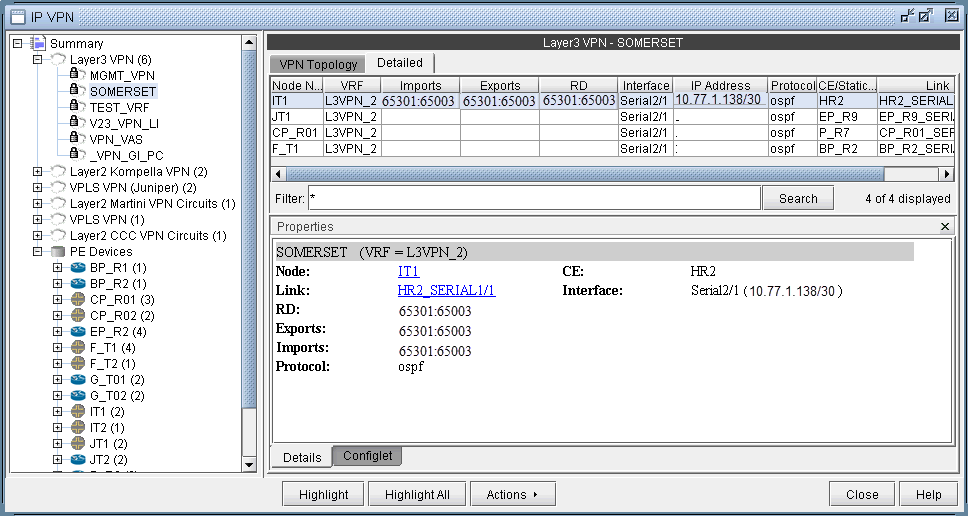Viewport: 968px width, 516px height.
Task: Switch to the VPN Topology tab
Action: click(x=318, y=64)
